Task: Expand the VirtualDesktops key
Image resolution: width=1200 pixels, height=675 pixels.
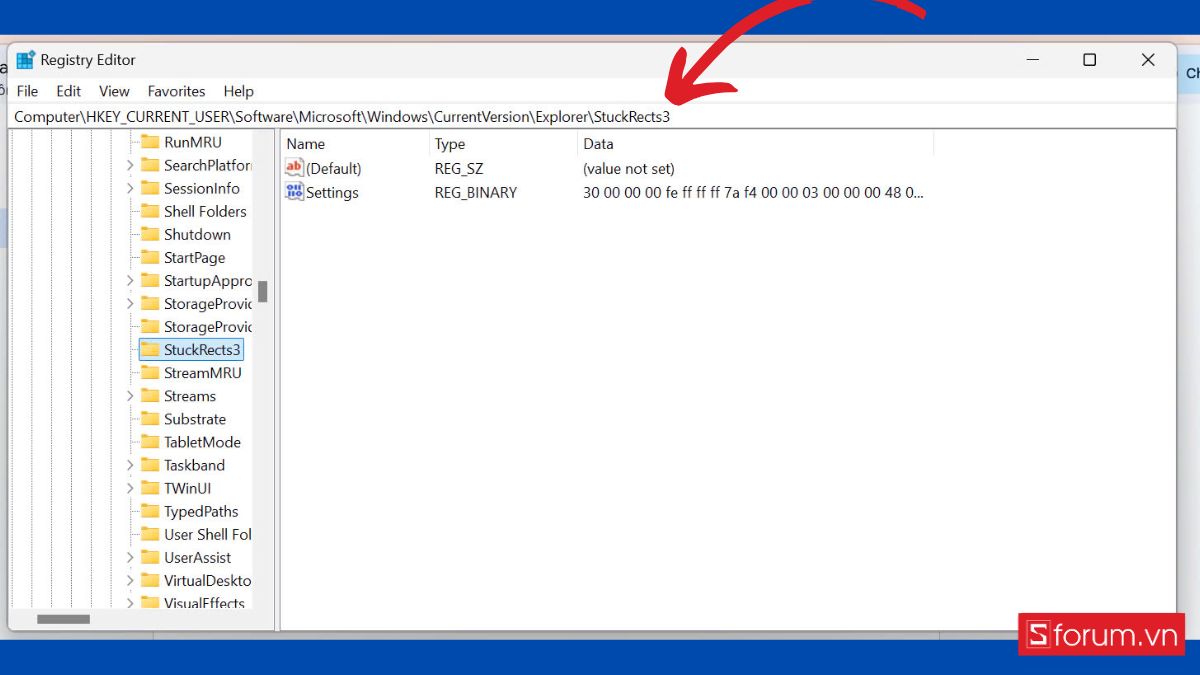Action: tap(130, 580)
